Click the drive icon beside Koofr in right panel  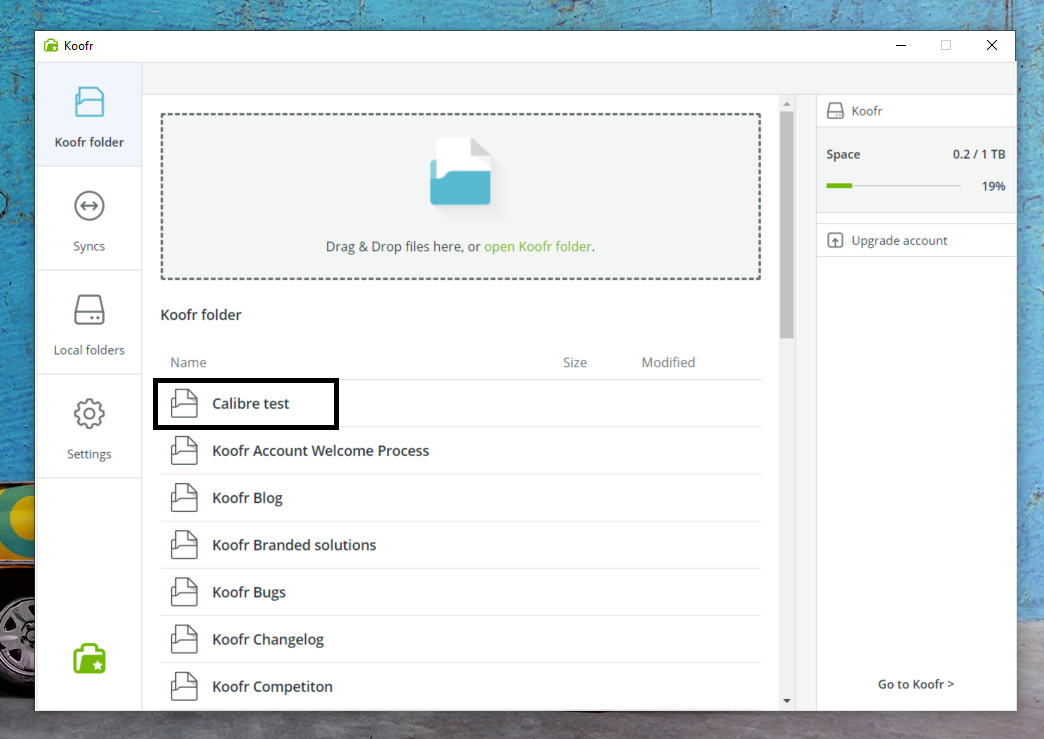pyautogui.click(x=835, y=110)
